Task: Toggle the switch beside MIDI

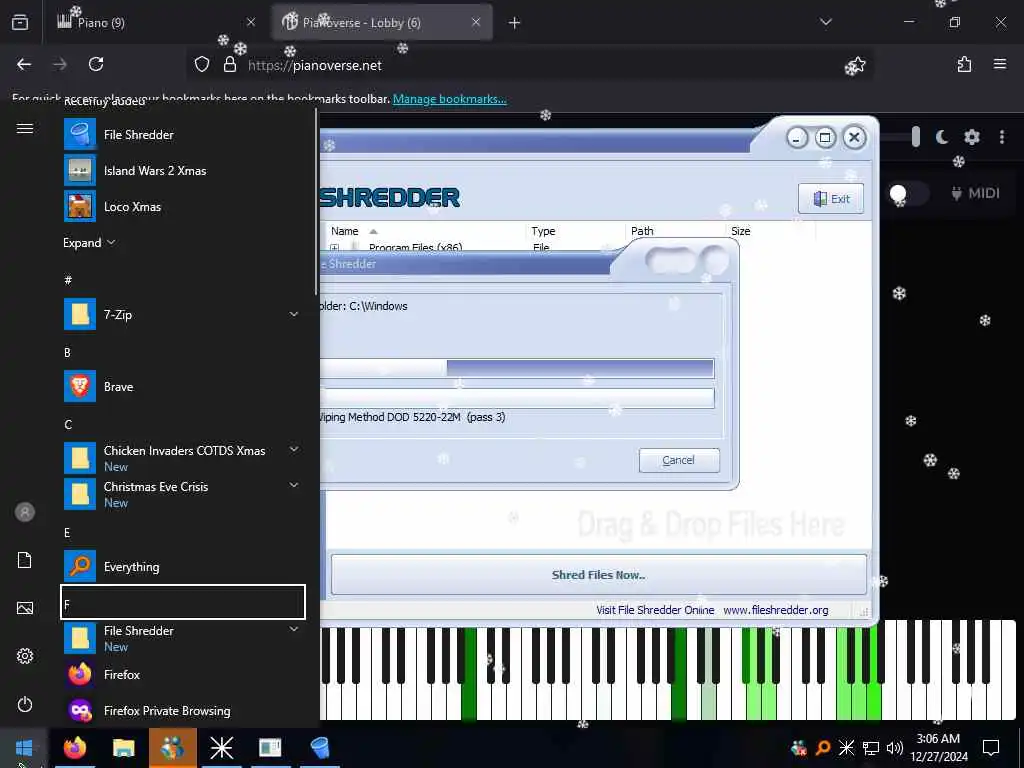Action: click(x=908, y=193)
